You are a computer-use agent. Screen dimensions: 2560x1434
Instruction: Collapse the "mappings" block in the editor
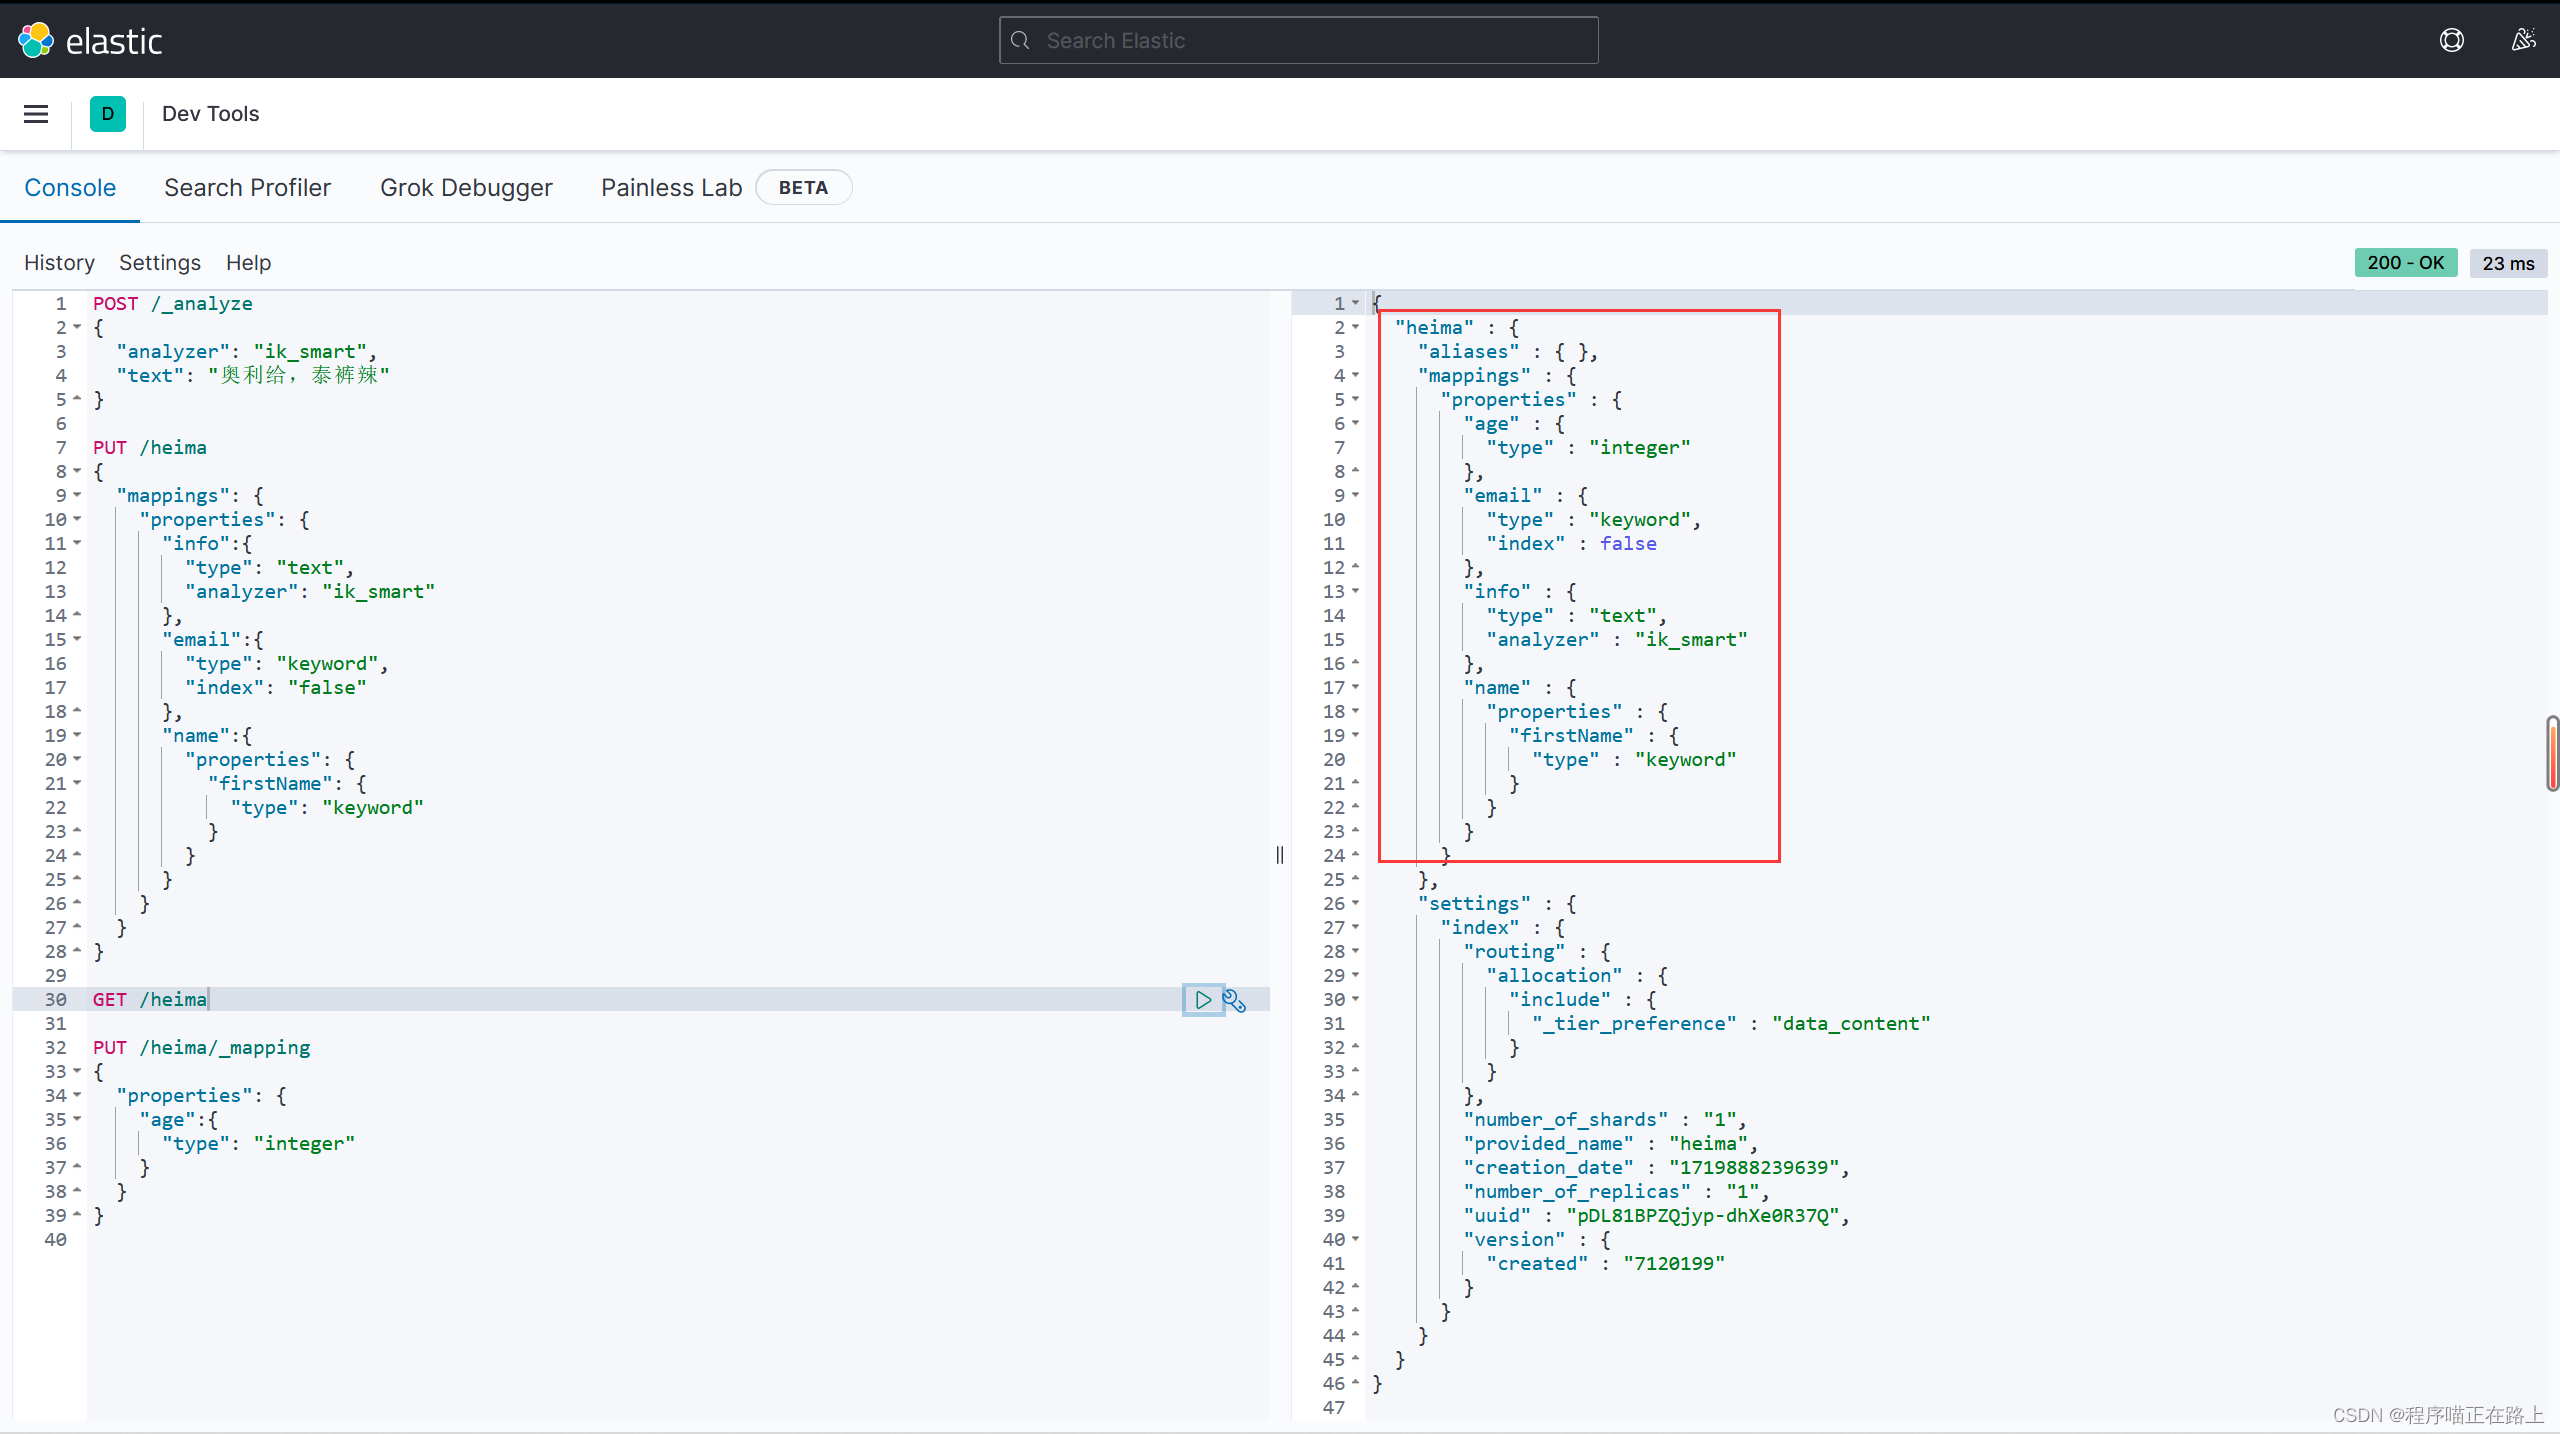(x=77, y=496)
